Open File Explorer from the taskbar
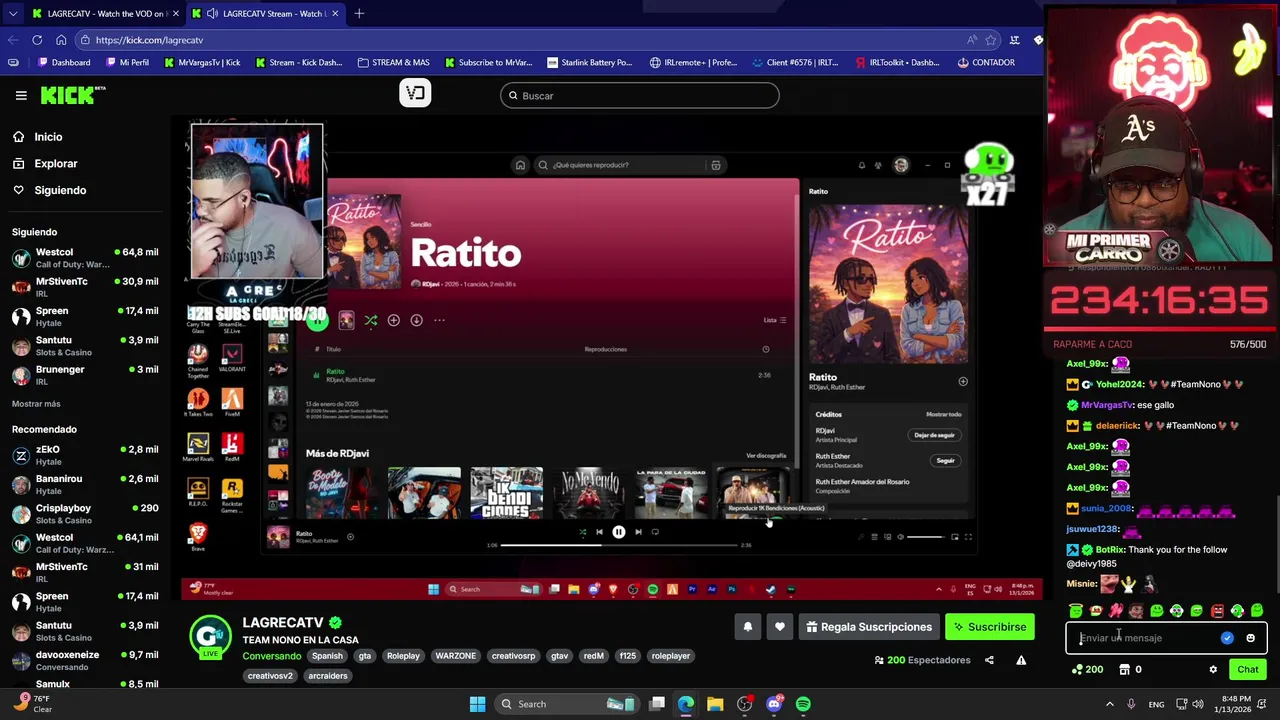1280x720 pixels. pyautogui.click(x=715, y=704)
